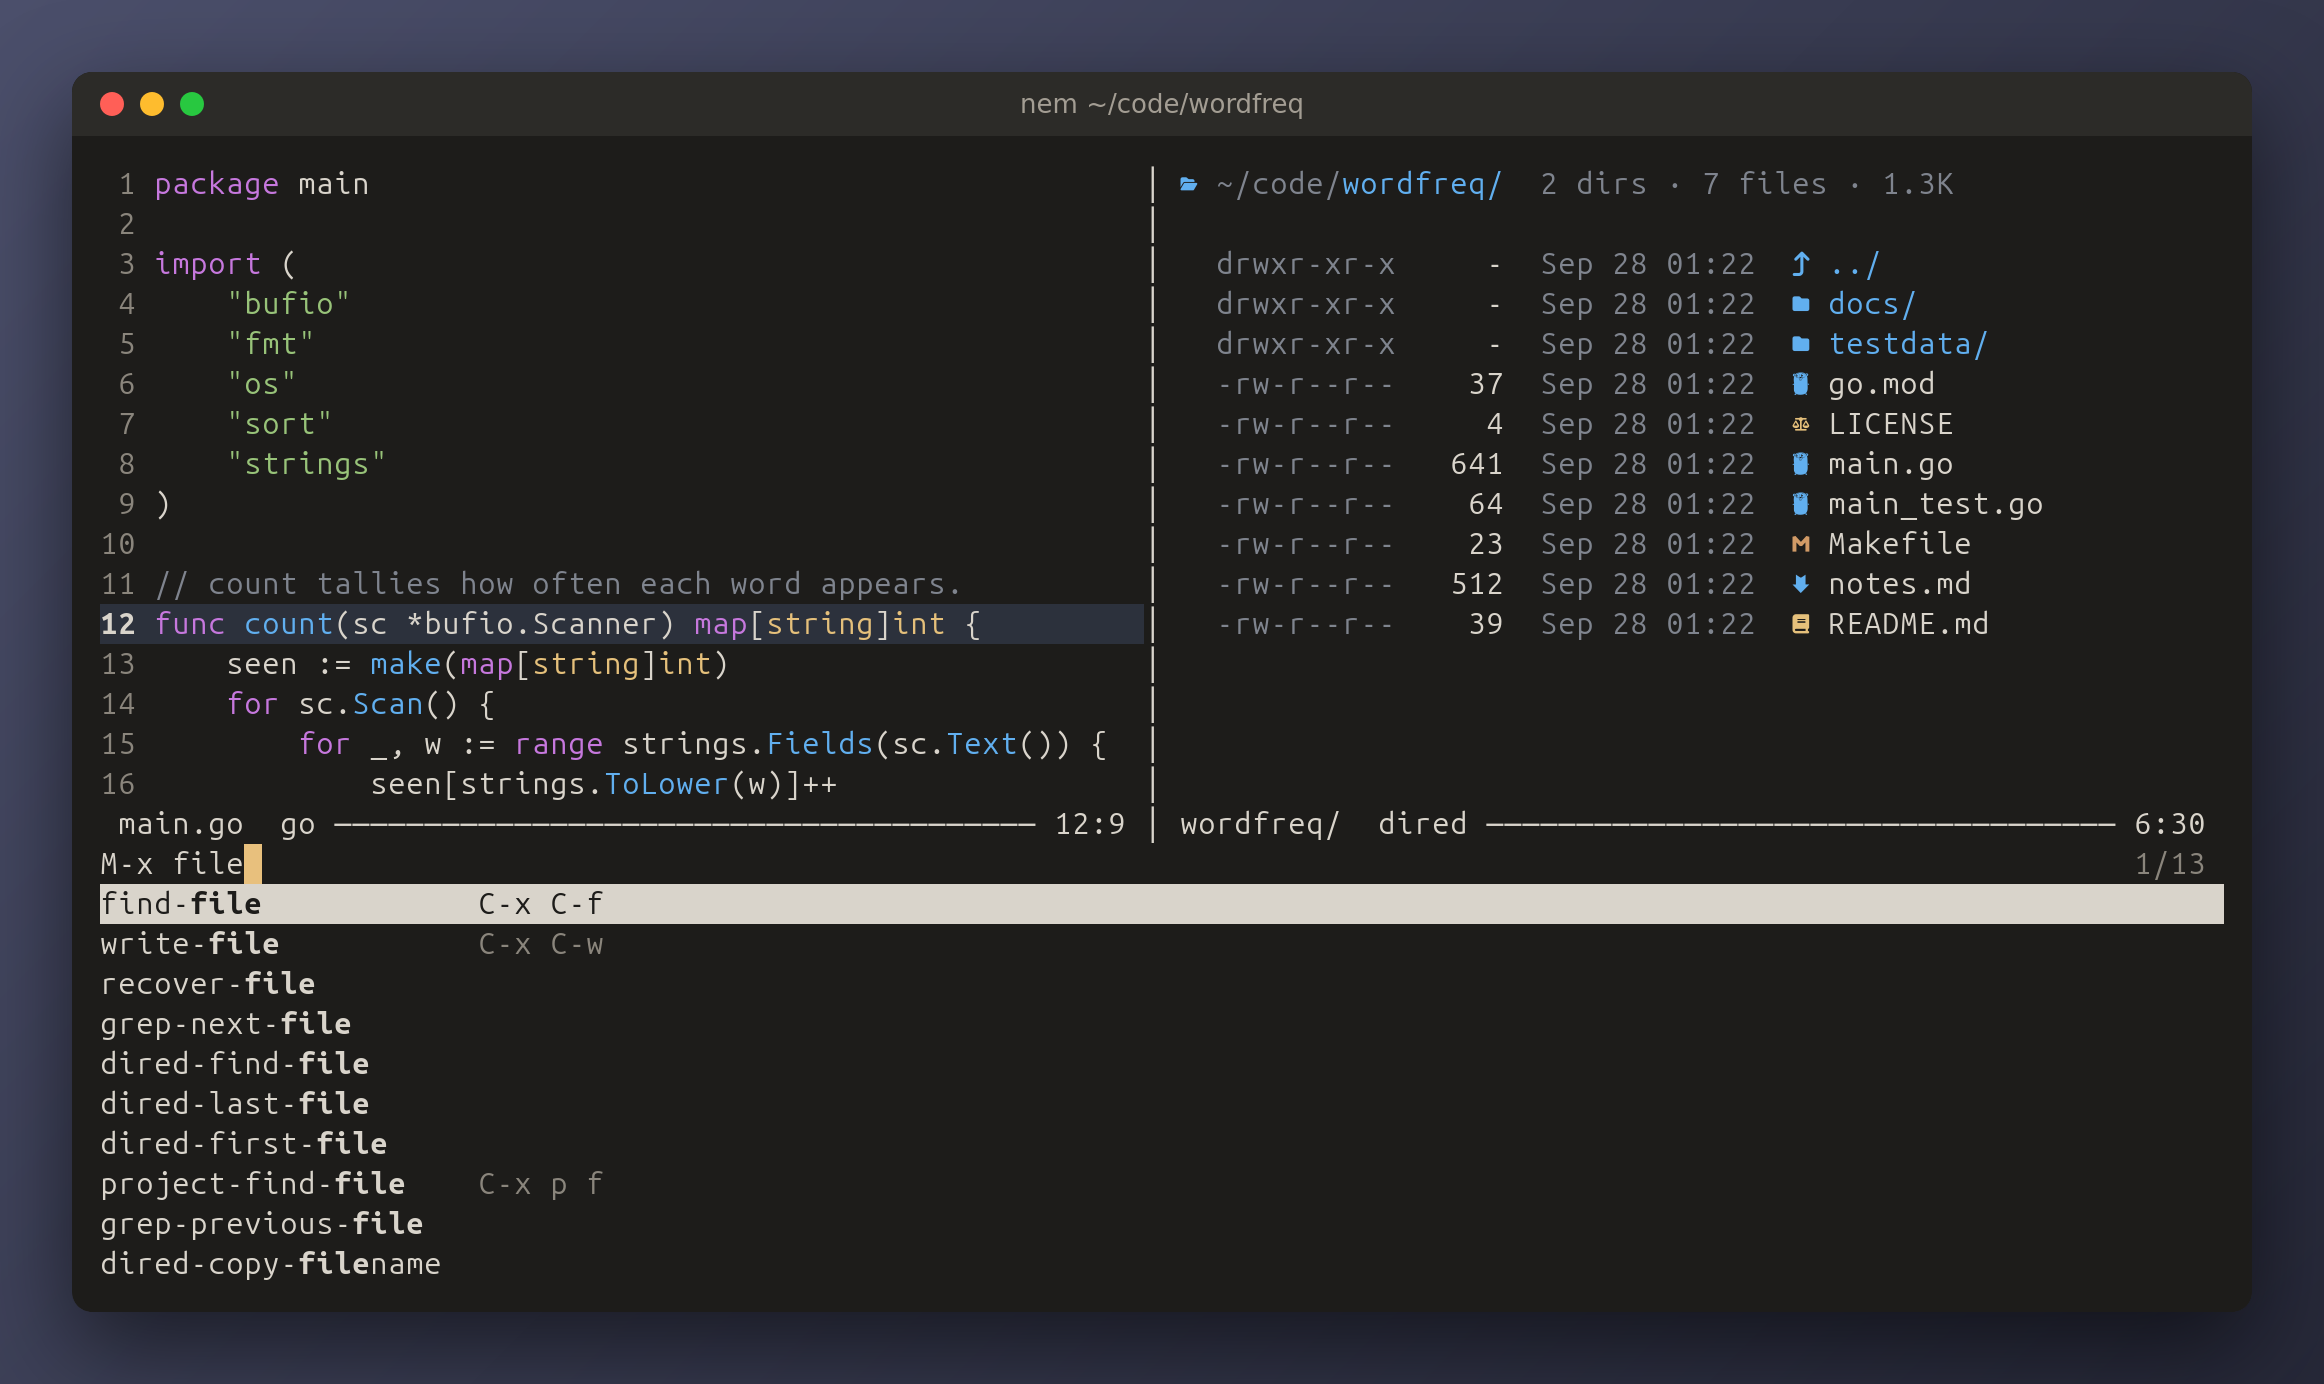This screenshot has width=2324, height=1384.
Task: Choose grep-previous-file command
Action: coord(262,1224)
